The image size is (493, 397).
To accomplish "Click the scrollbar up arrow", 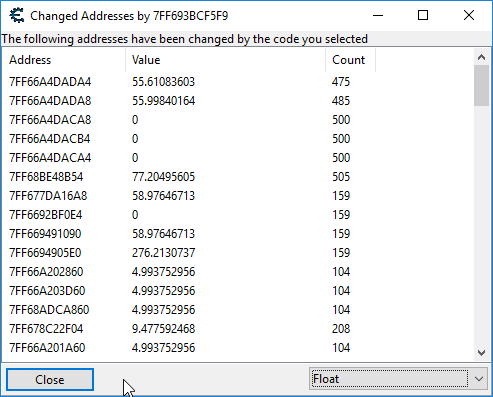I will click(x=481, y=57).
